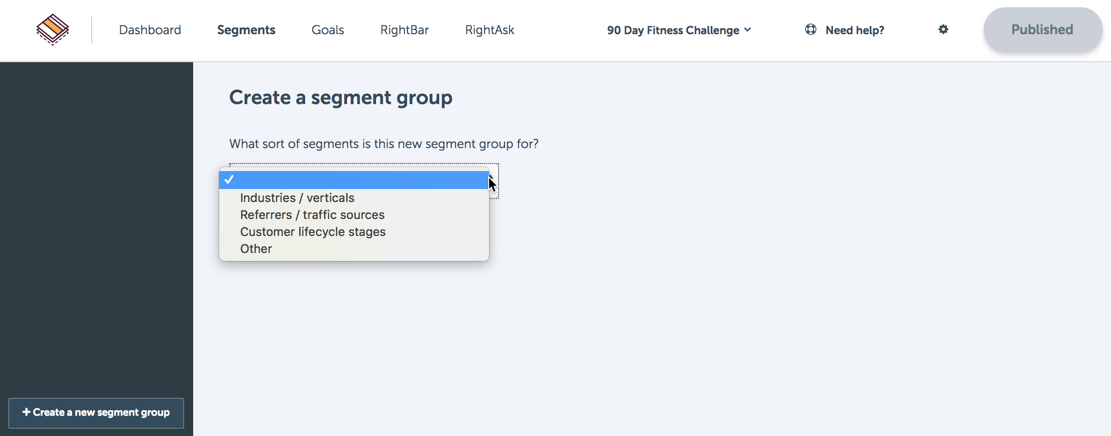Choose Referrers / traffic sources option
This screenshot has width=1111, height=436.
tap(354, 215)
